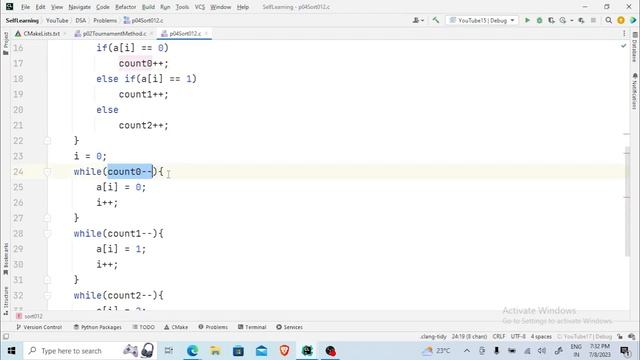Click the caret position 24:19 in status bar
The height and width of the screenshot is (360, 640).
click(x=469, y=336)
